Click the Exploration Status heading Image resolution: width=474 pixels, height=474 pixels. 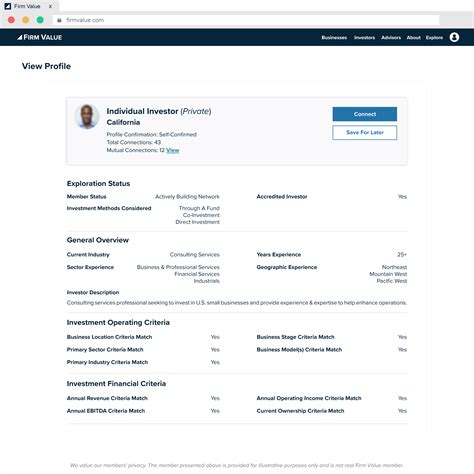point(98,183)
